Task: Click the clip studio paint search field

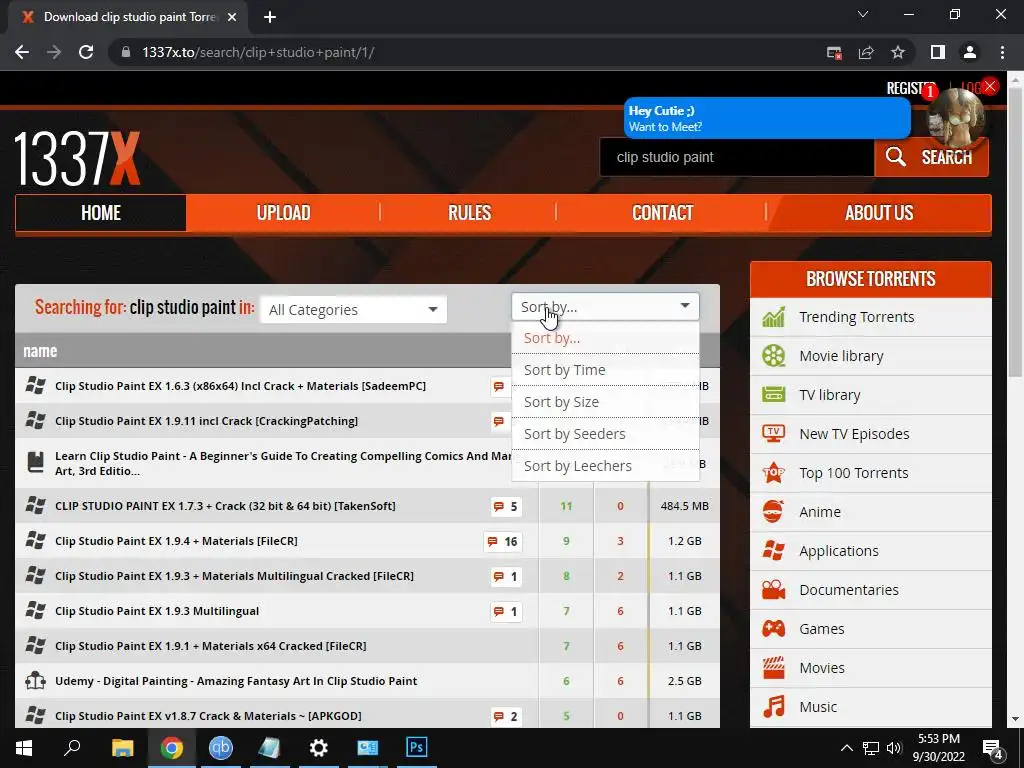Action: click(737, 157)
